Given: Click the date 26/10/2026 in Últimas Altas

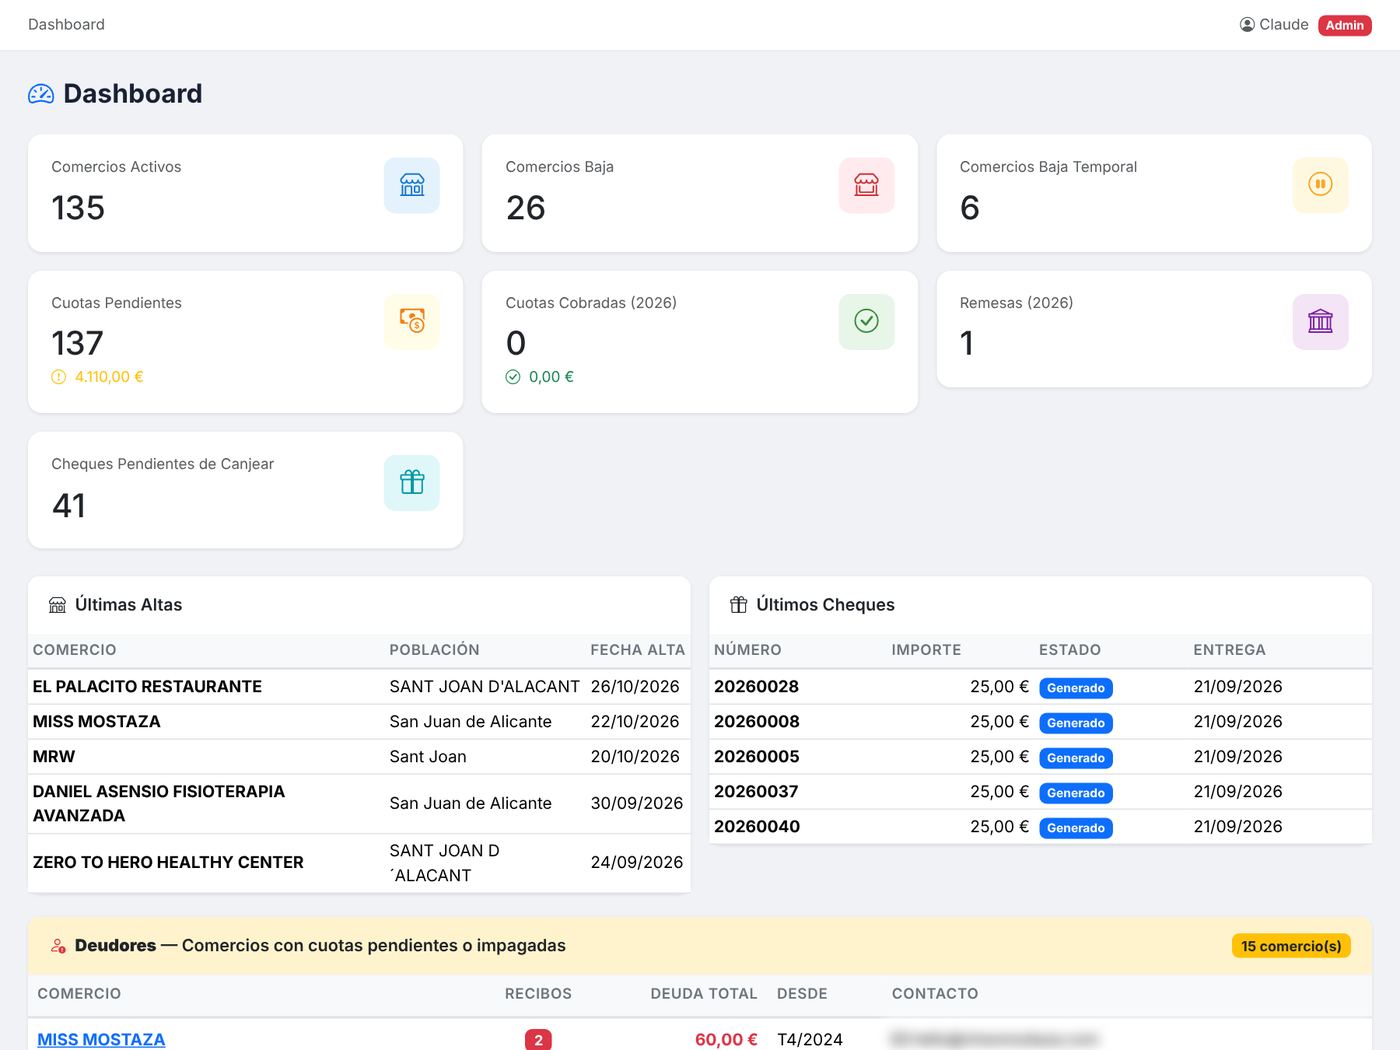Looking at the screenshot, I should (635, 687).
